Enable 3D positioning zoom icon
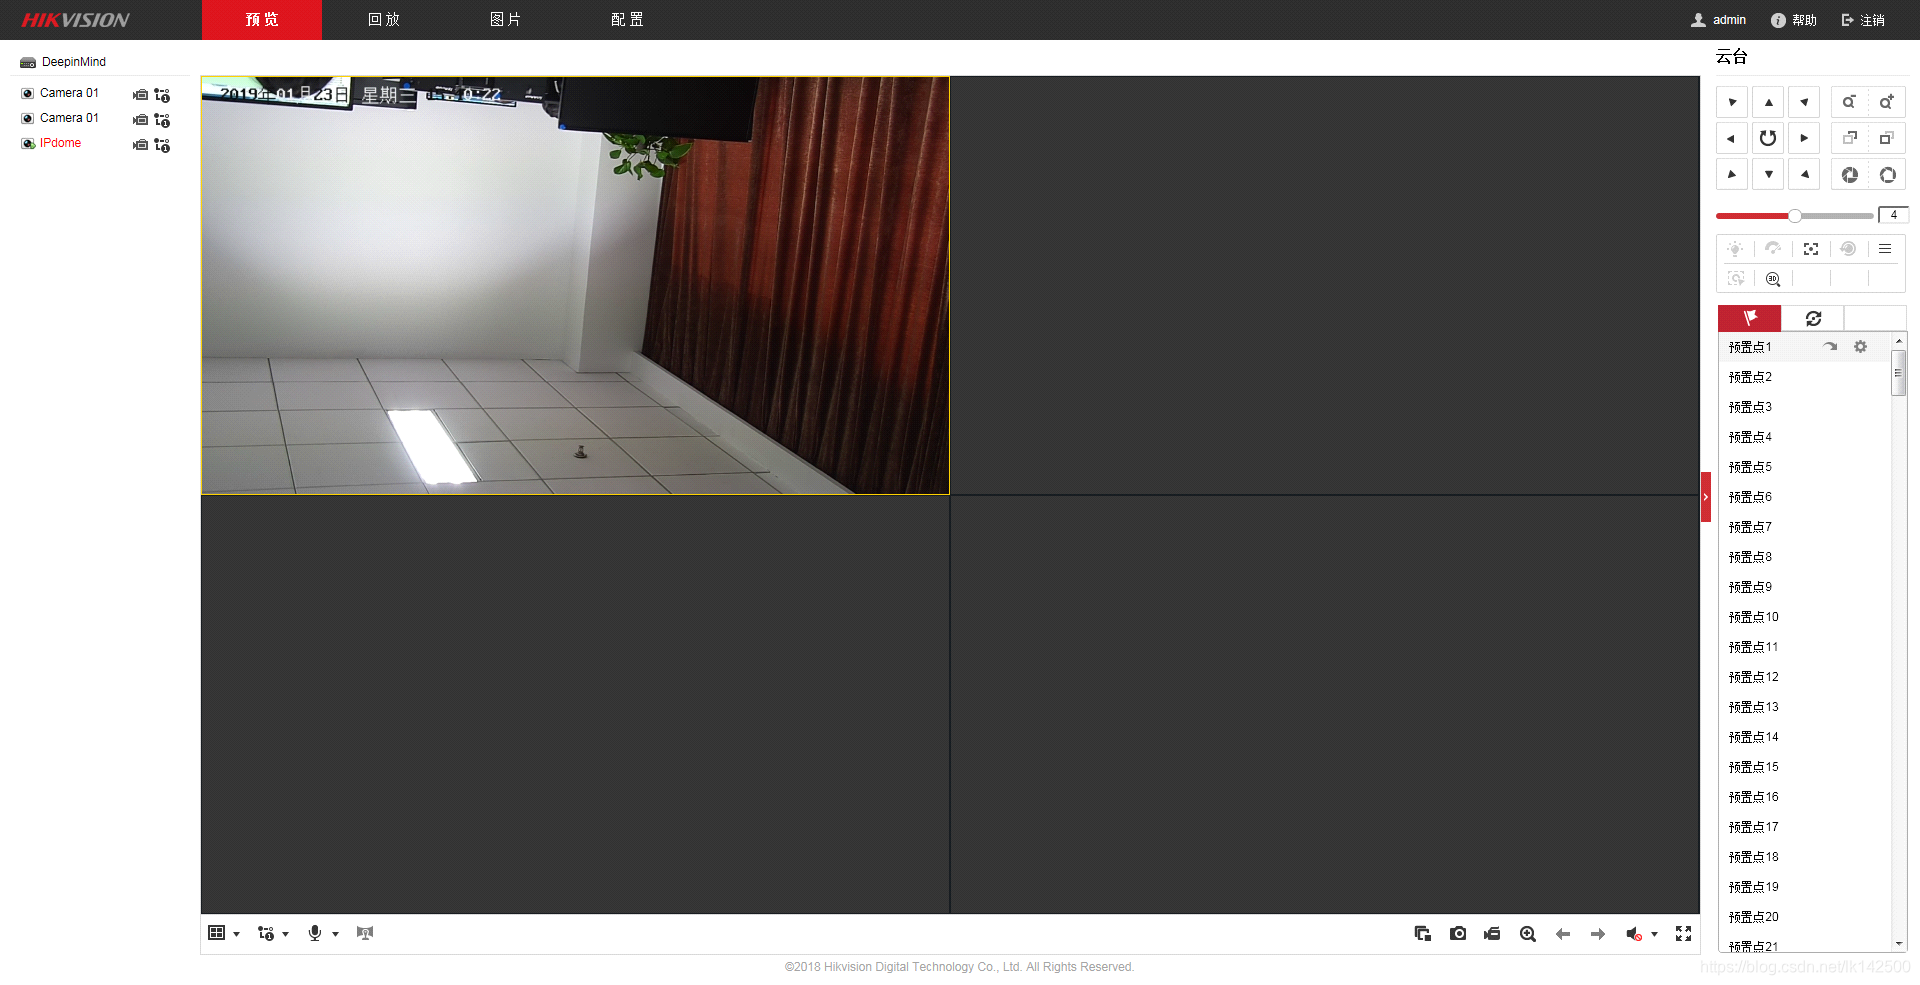 click(x=1773, y=279)
